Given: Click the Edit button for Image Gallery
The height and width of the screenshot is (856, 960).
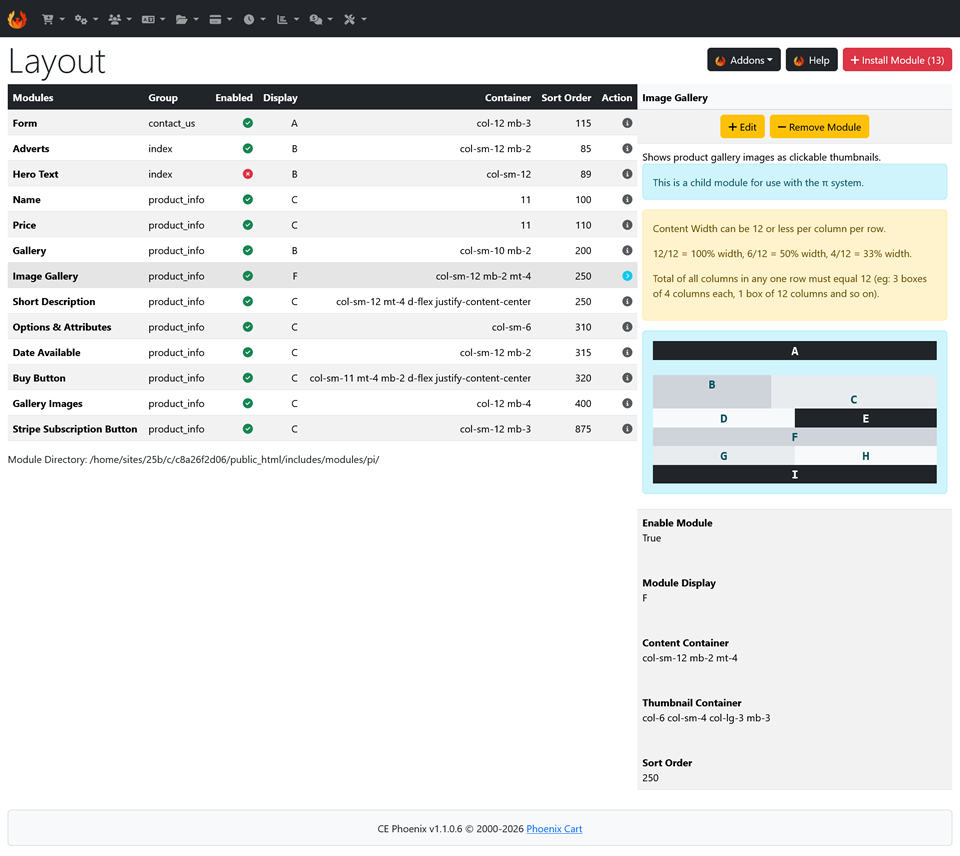Looking at the screenshot, I should tap(742, 127).
